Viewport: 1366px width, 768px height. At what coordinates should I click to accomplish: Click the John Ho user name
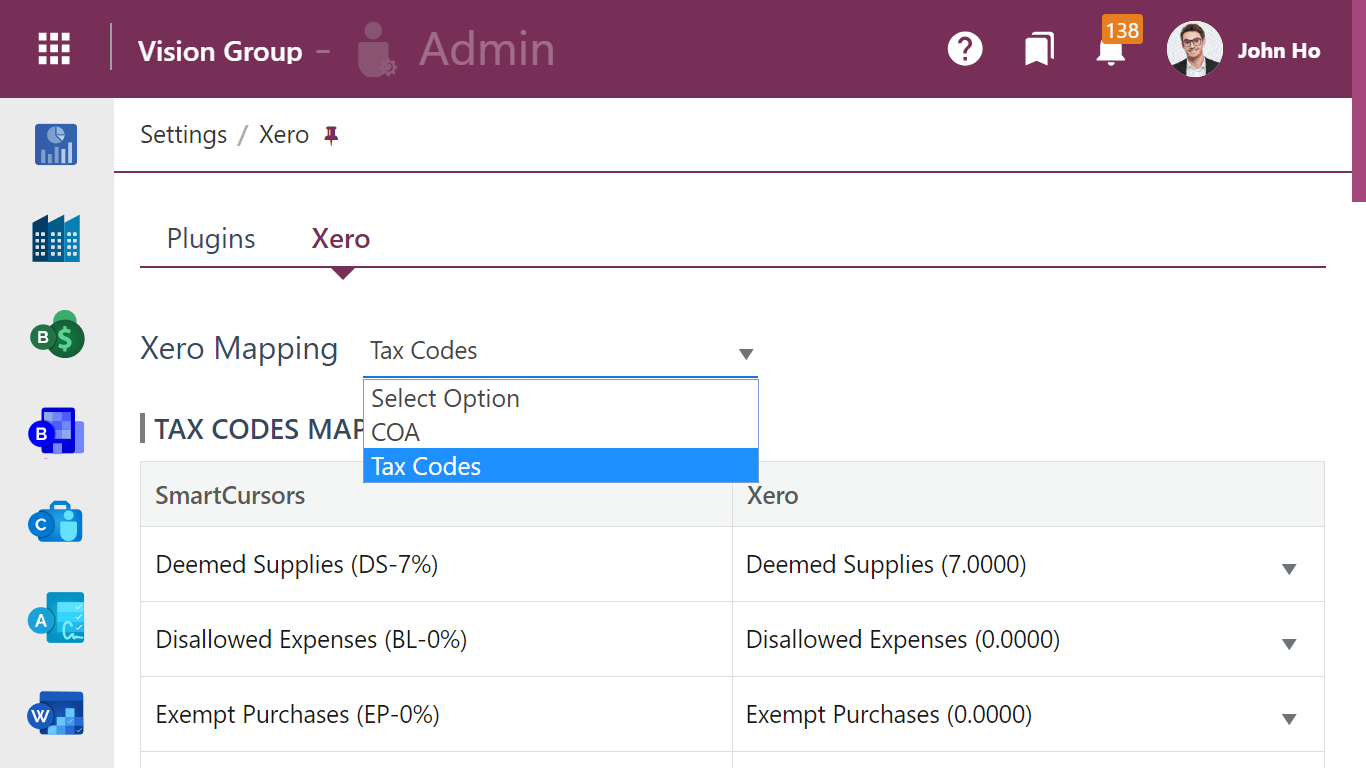click(x=1279, y=50)
